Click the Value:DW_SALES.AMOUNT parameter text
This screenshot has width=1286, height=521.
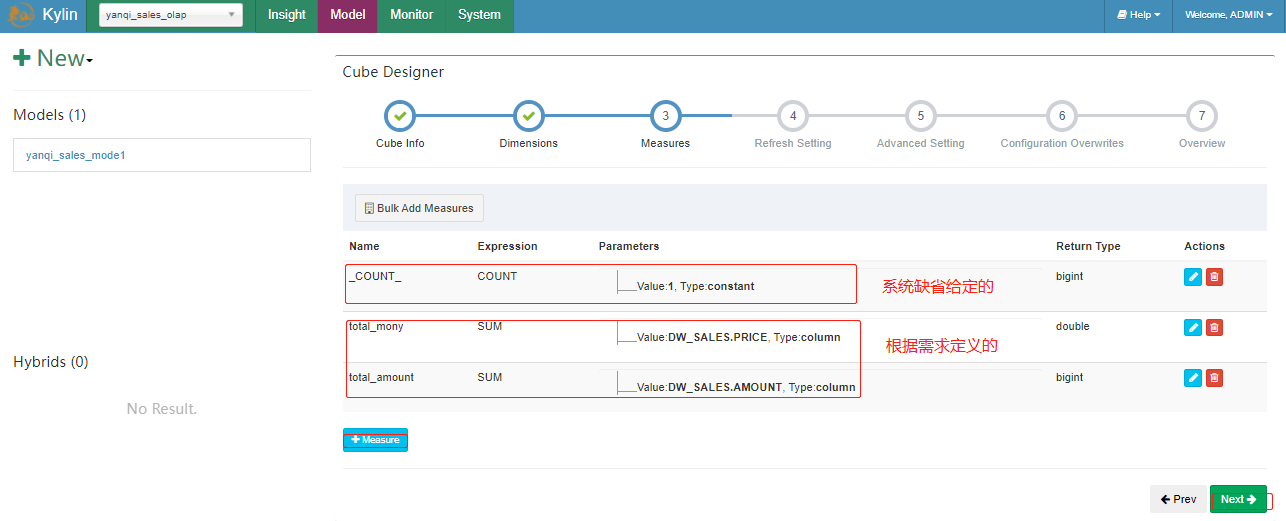pos(746,387)
